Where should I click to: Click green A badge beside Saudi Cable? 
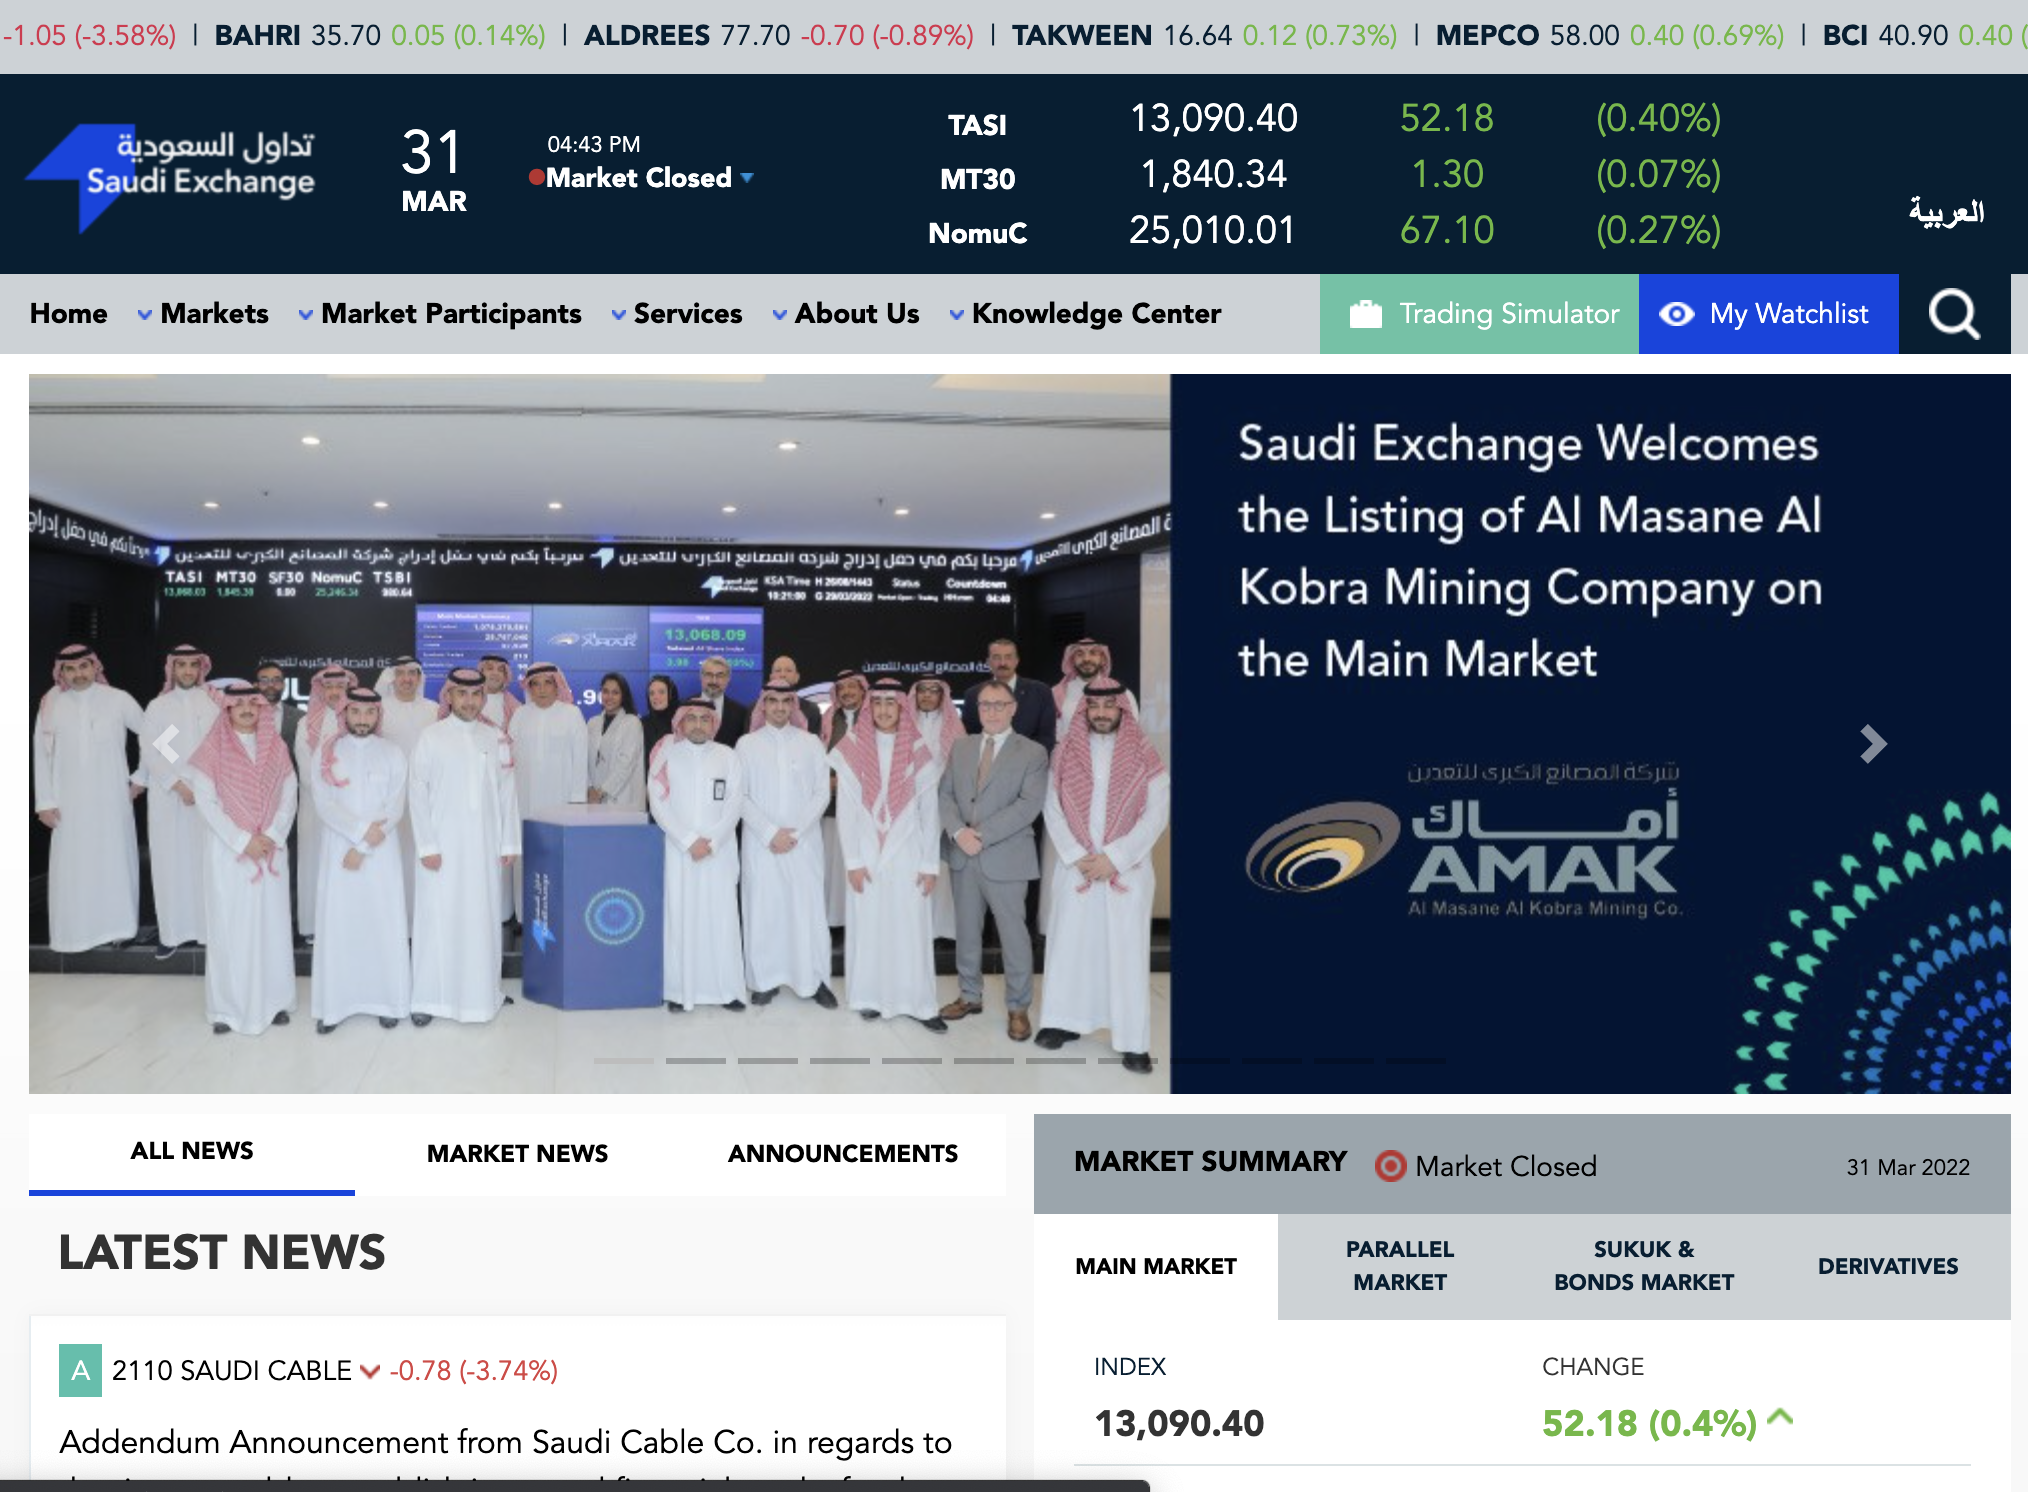click(x=80, y=1370)
